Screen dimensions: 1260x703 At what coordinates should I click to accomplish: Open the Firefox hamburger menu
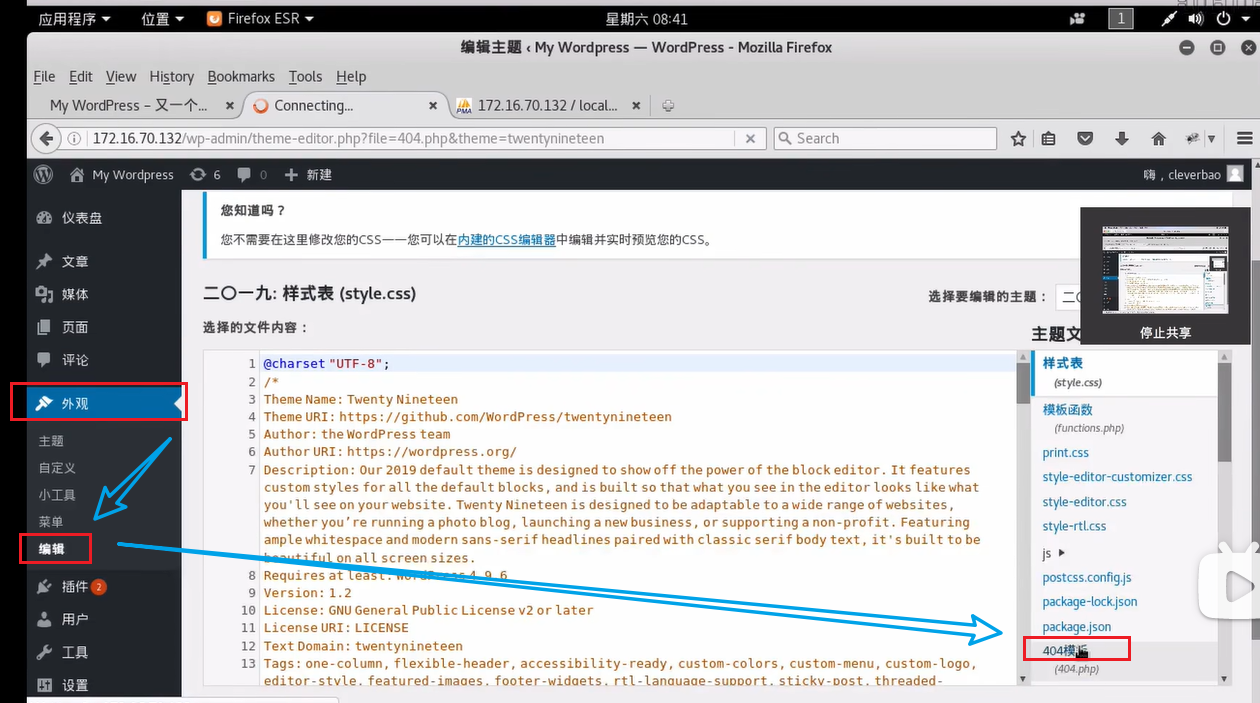1244,138
